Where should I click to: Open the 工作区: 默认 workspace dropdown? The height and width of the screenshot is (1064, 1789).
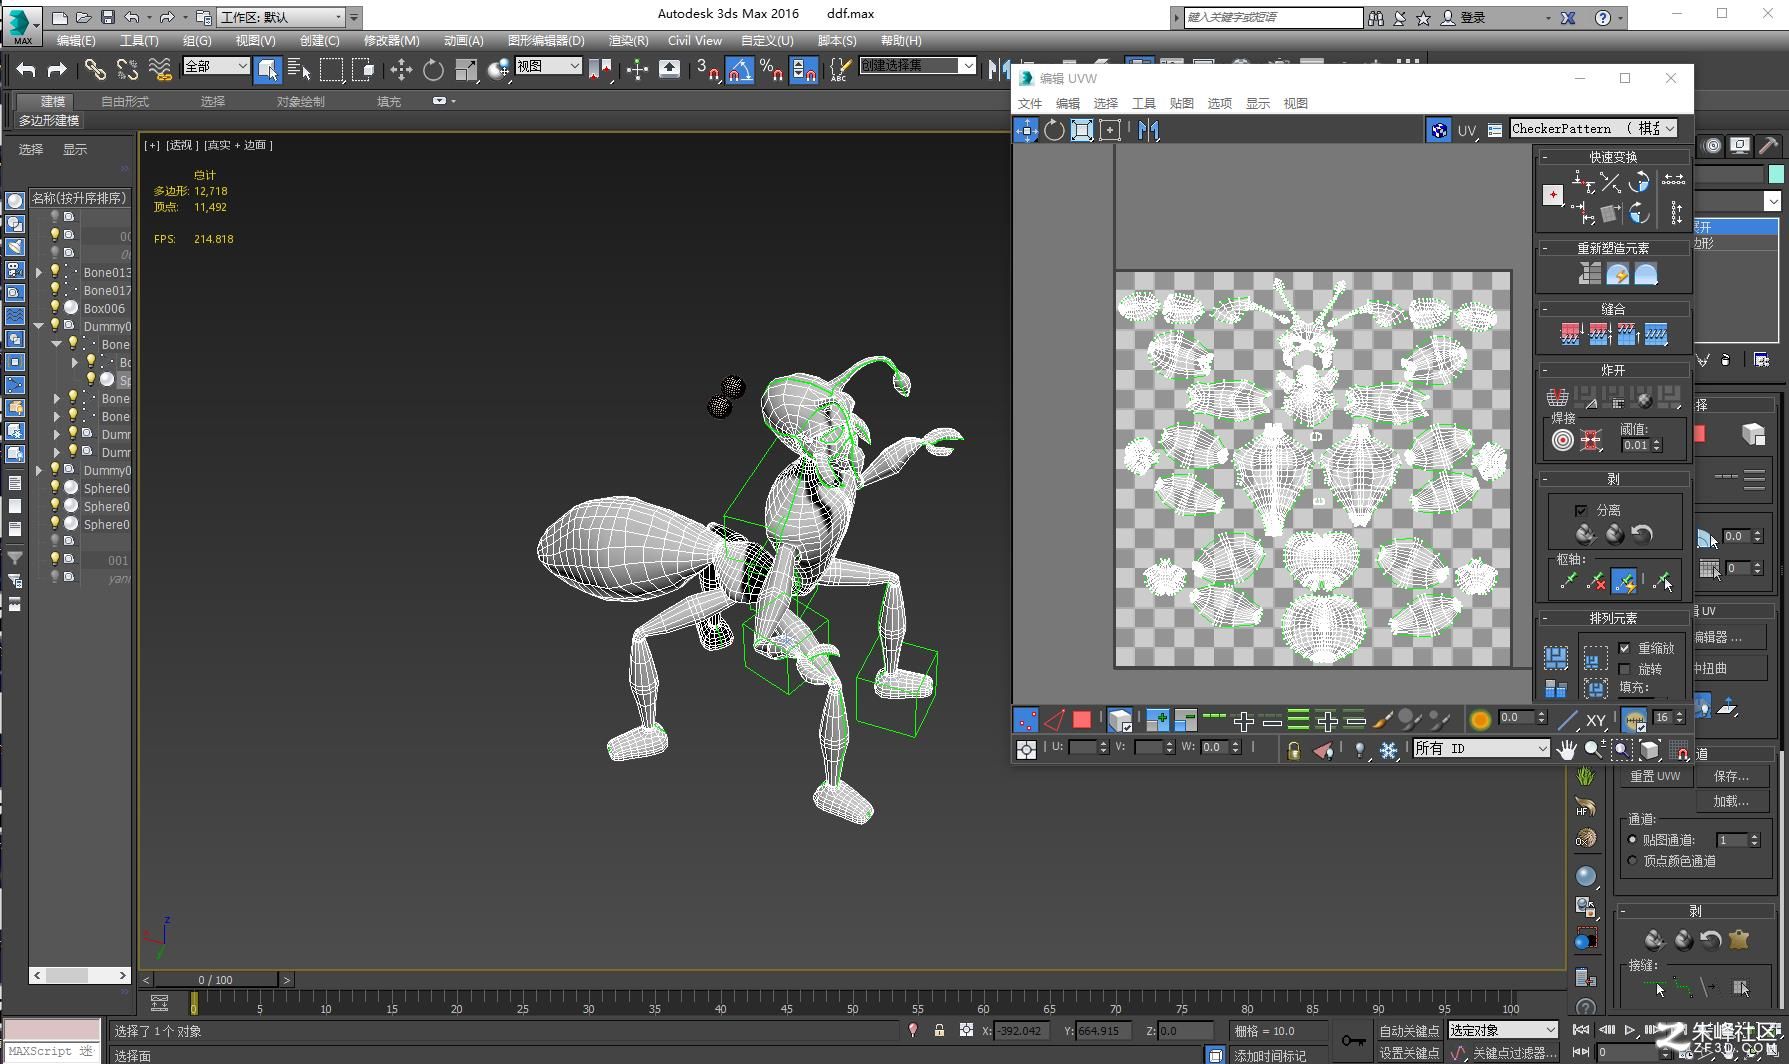tap(282, 17)
